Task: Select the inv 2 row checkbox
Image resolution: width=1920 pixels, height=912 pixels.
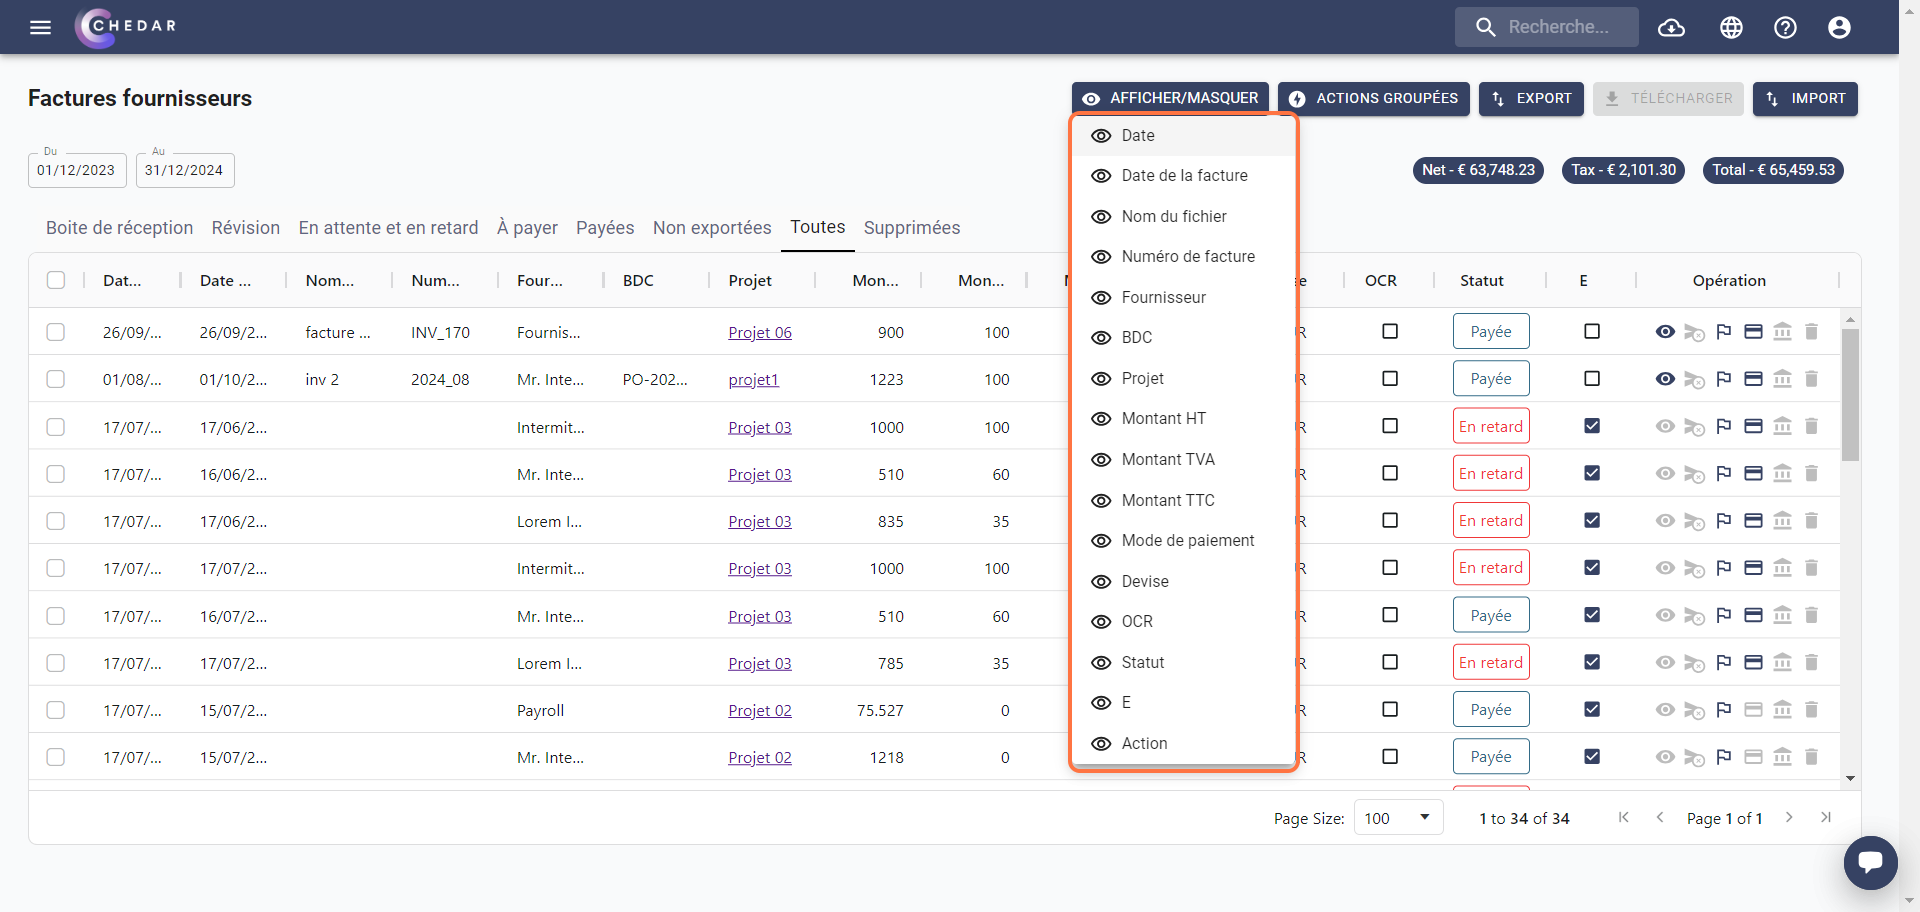Action: 56,379
